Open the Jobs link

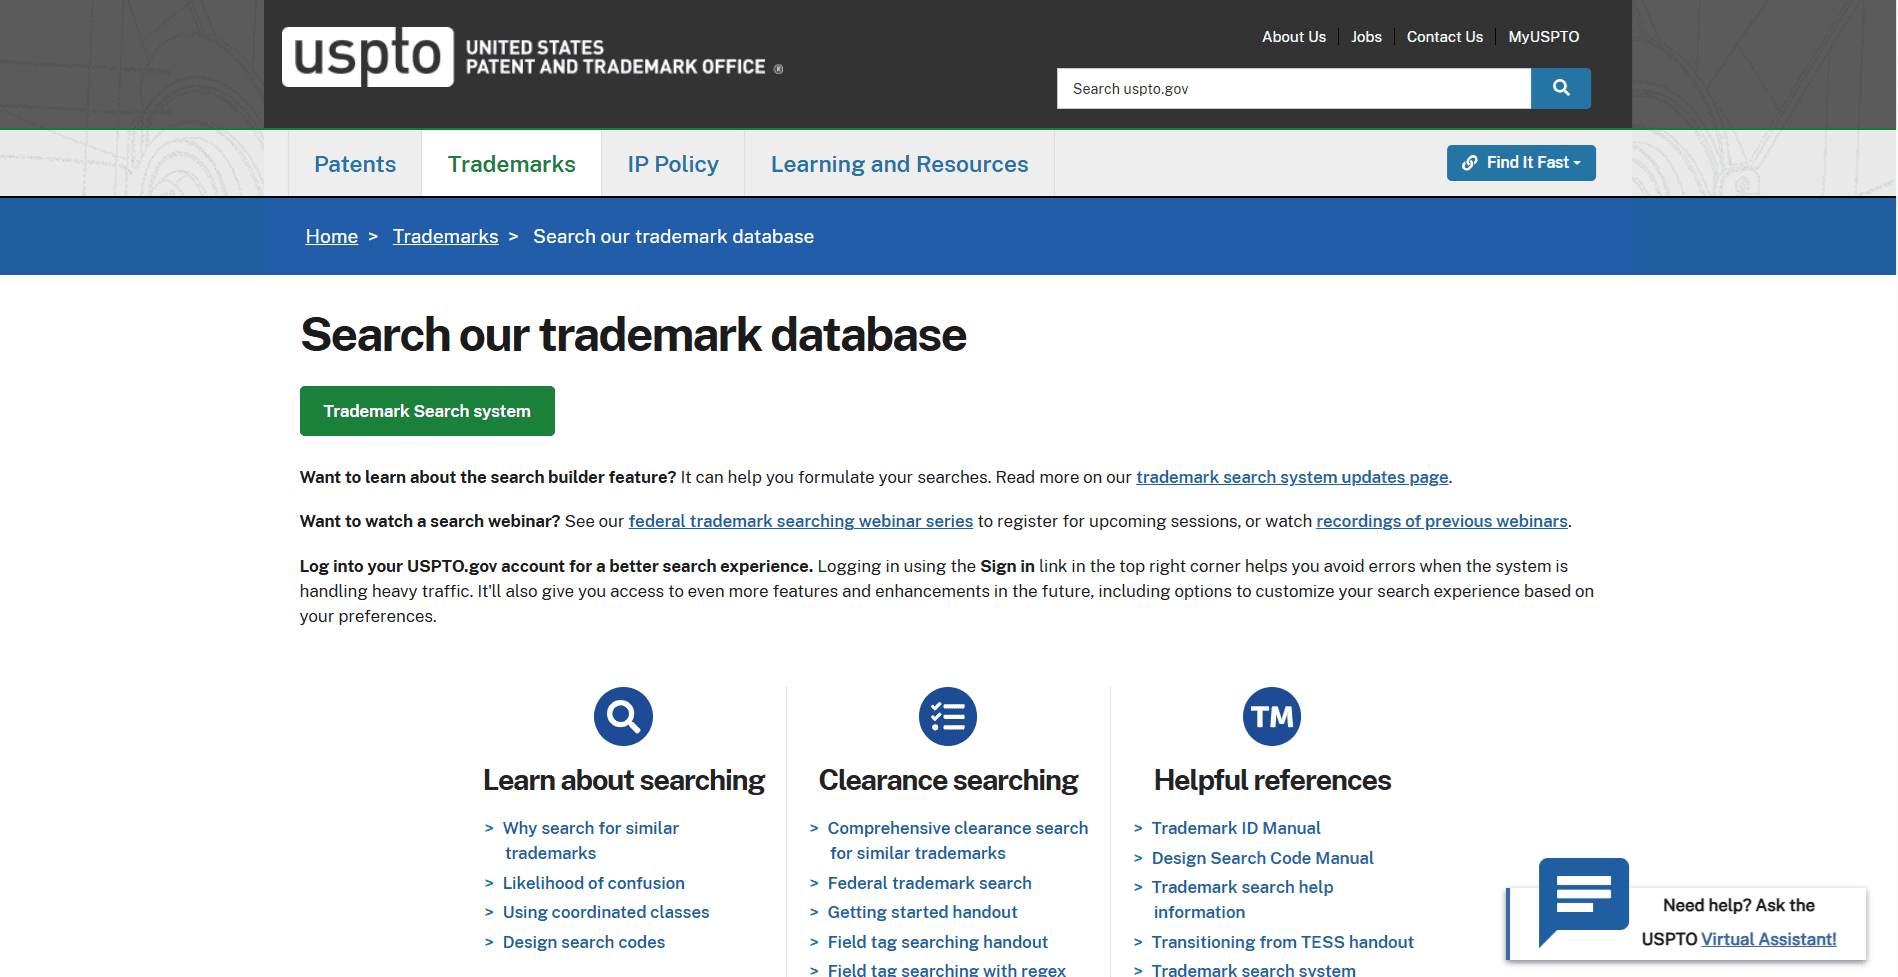coord(1366,37)
